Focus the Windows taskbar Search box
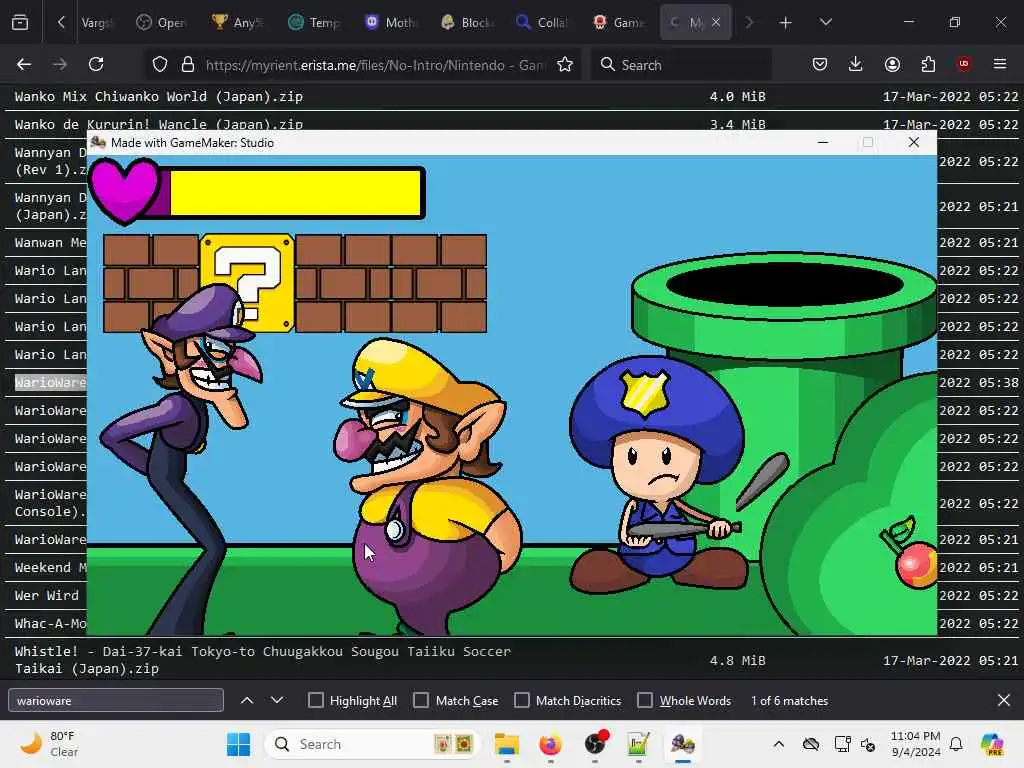The width and height of the screenshot is (1024, 768). click(x=372, y=744)
